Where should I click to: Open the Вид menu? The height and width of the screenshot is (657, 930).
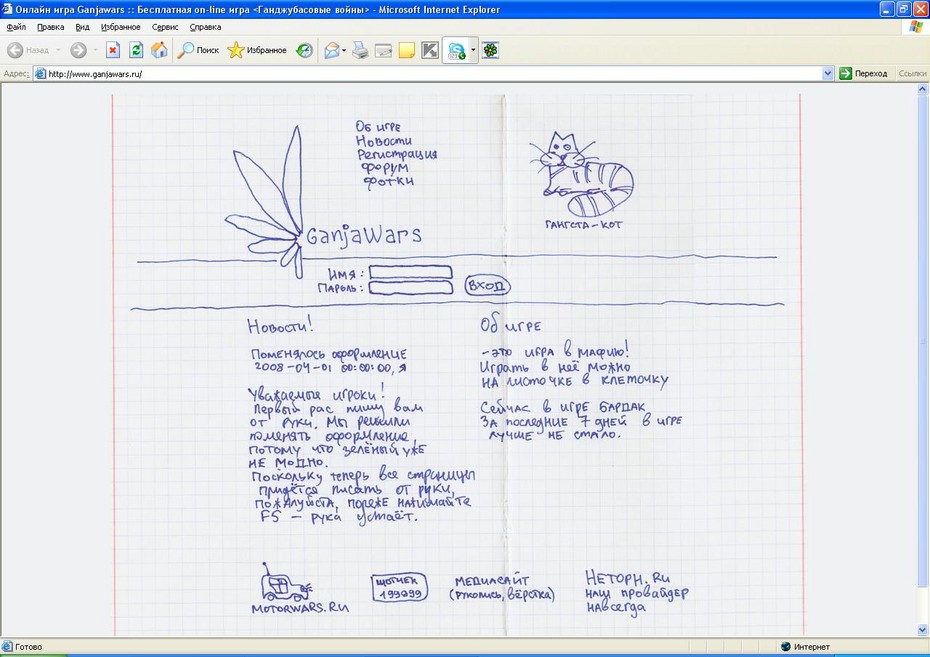tap(82, 27)
